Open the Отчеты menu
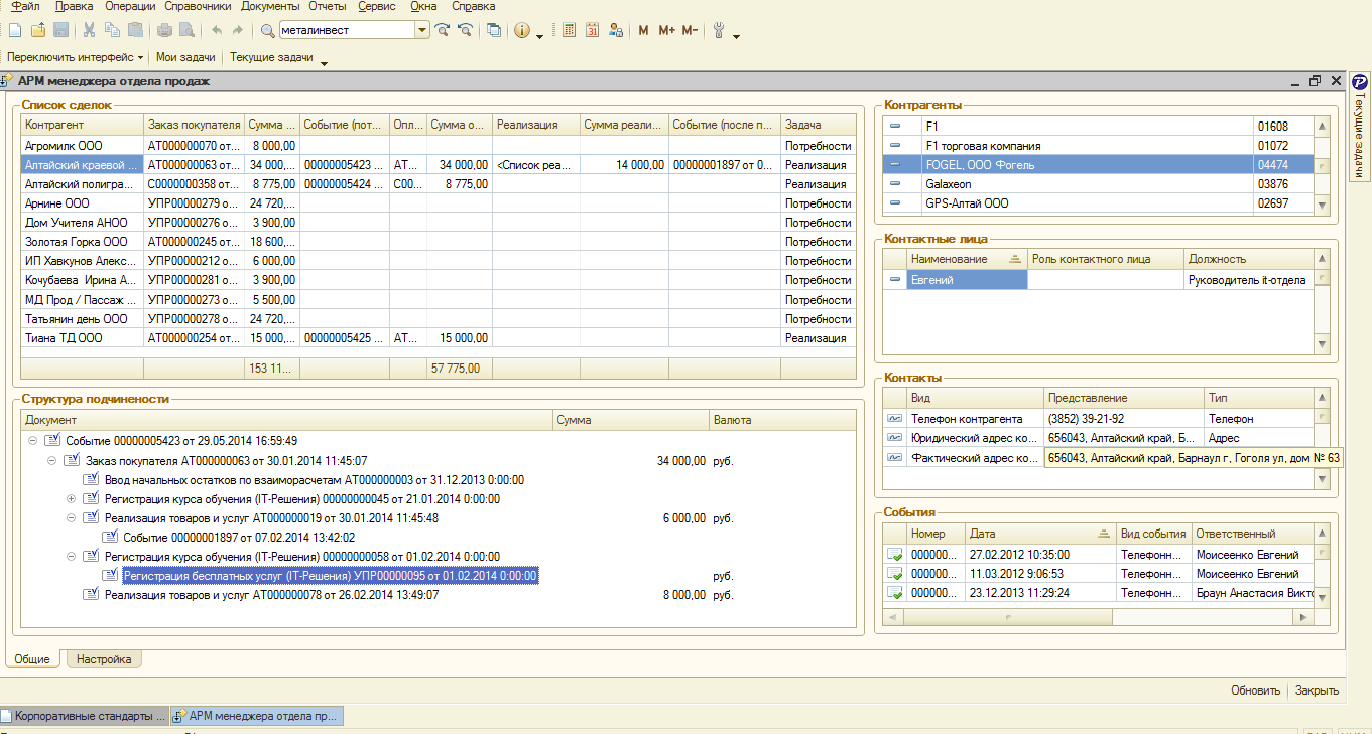The height and width of the screenshot is (734, 1372). tap(327, 6)
